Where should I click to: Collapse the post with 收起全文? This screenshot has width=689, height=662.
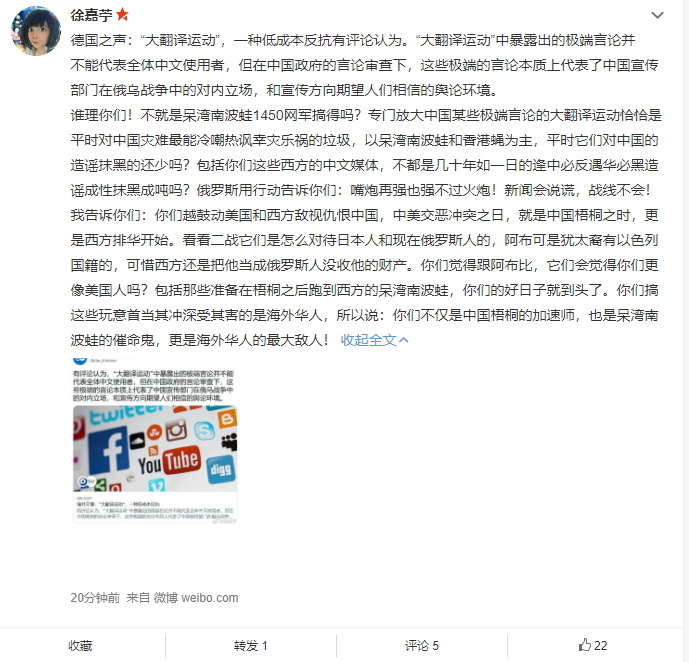(369, 340)
